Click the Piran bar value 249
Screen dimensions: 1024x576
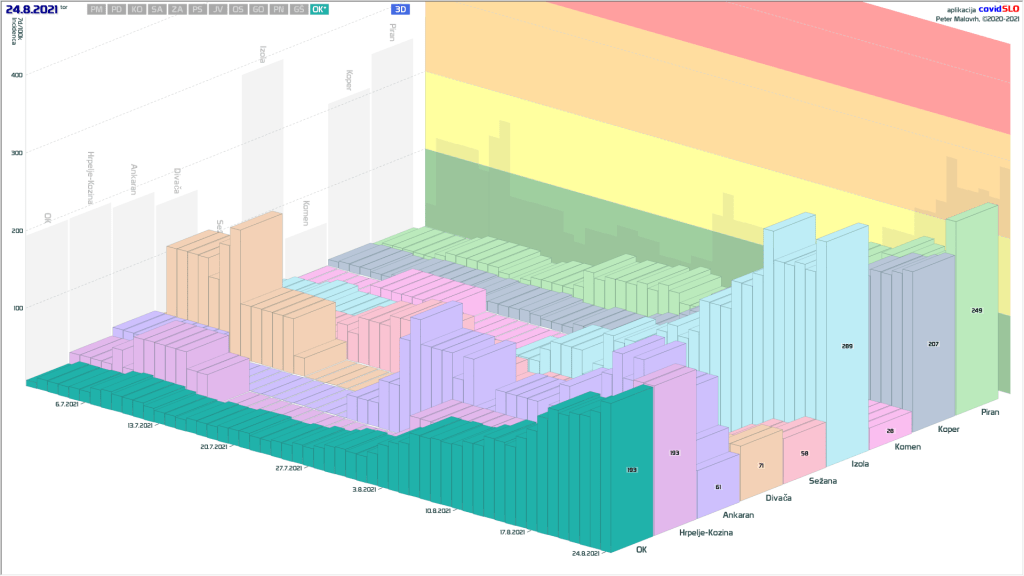[976, 311]
